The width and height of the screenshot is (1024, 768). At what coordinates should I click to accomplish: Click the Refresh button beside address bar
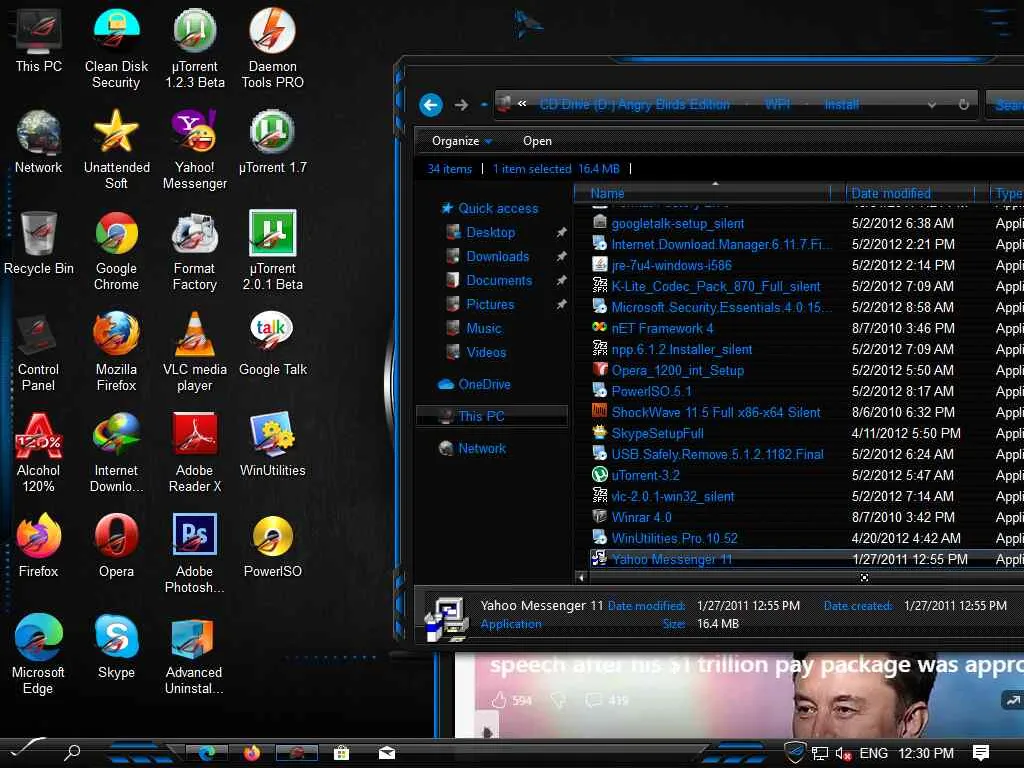[964, 105]
